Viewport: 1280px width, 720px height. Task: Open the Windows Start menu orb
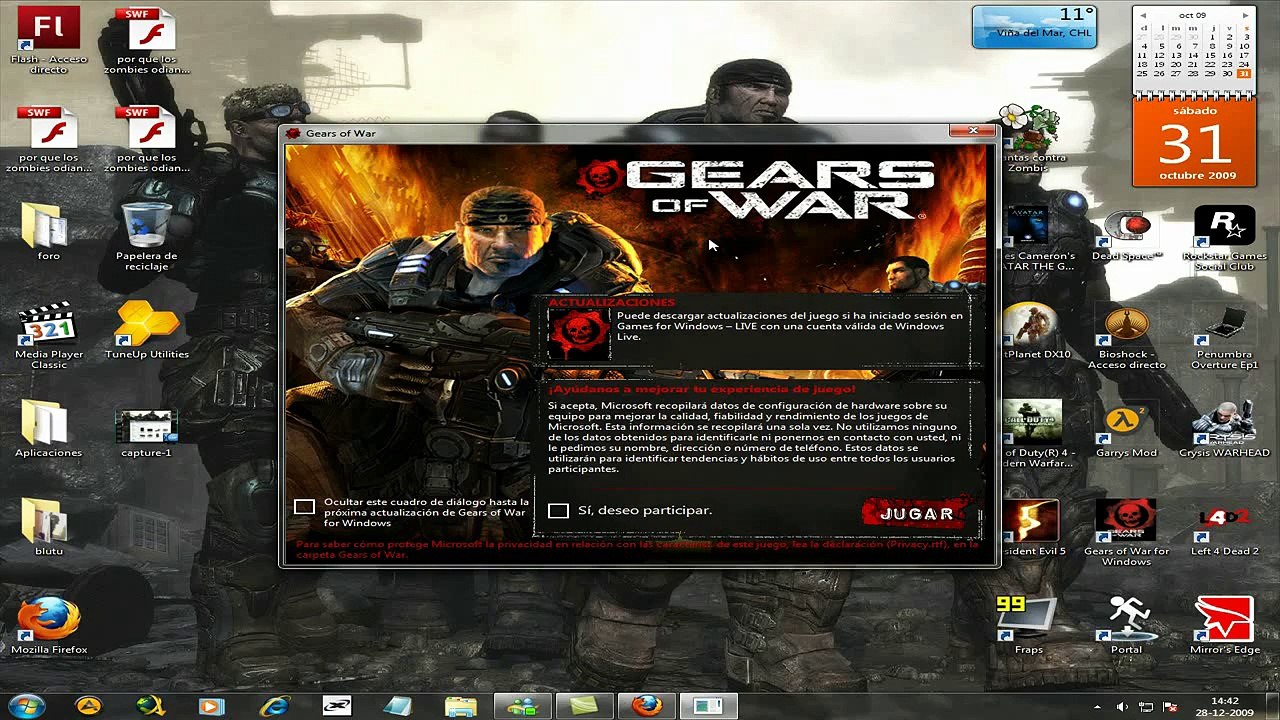click(27, 706)
